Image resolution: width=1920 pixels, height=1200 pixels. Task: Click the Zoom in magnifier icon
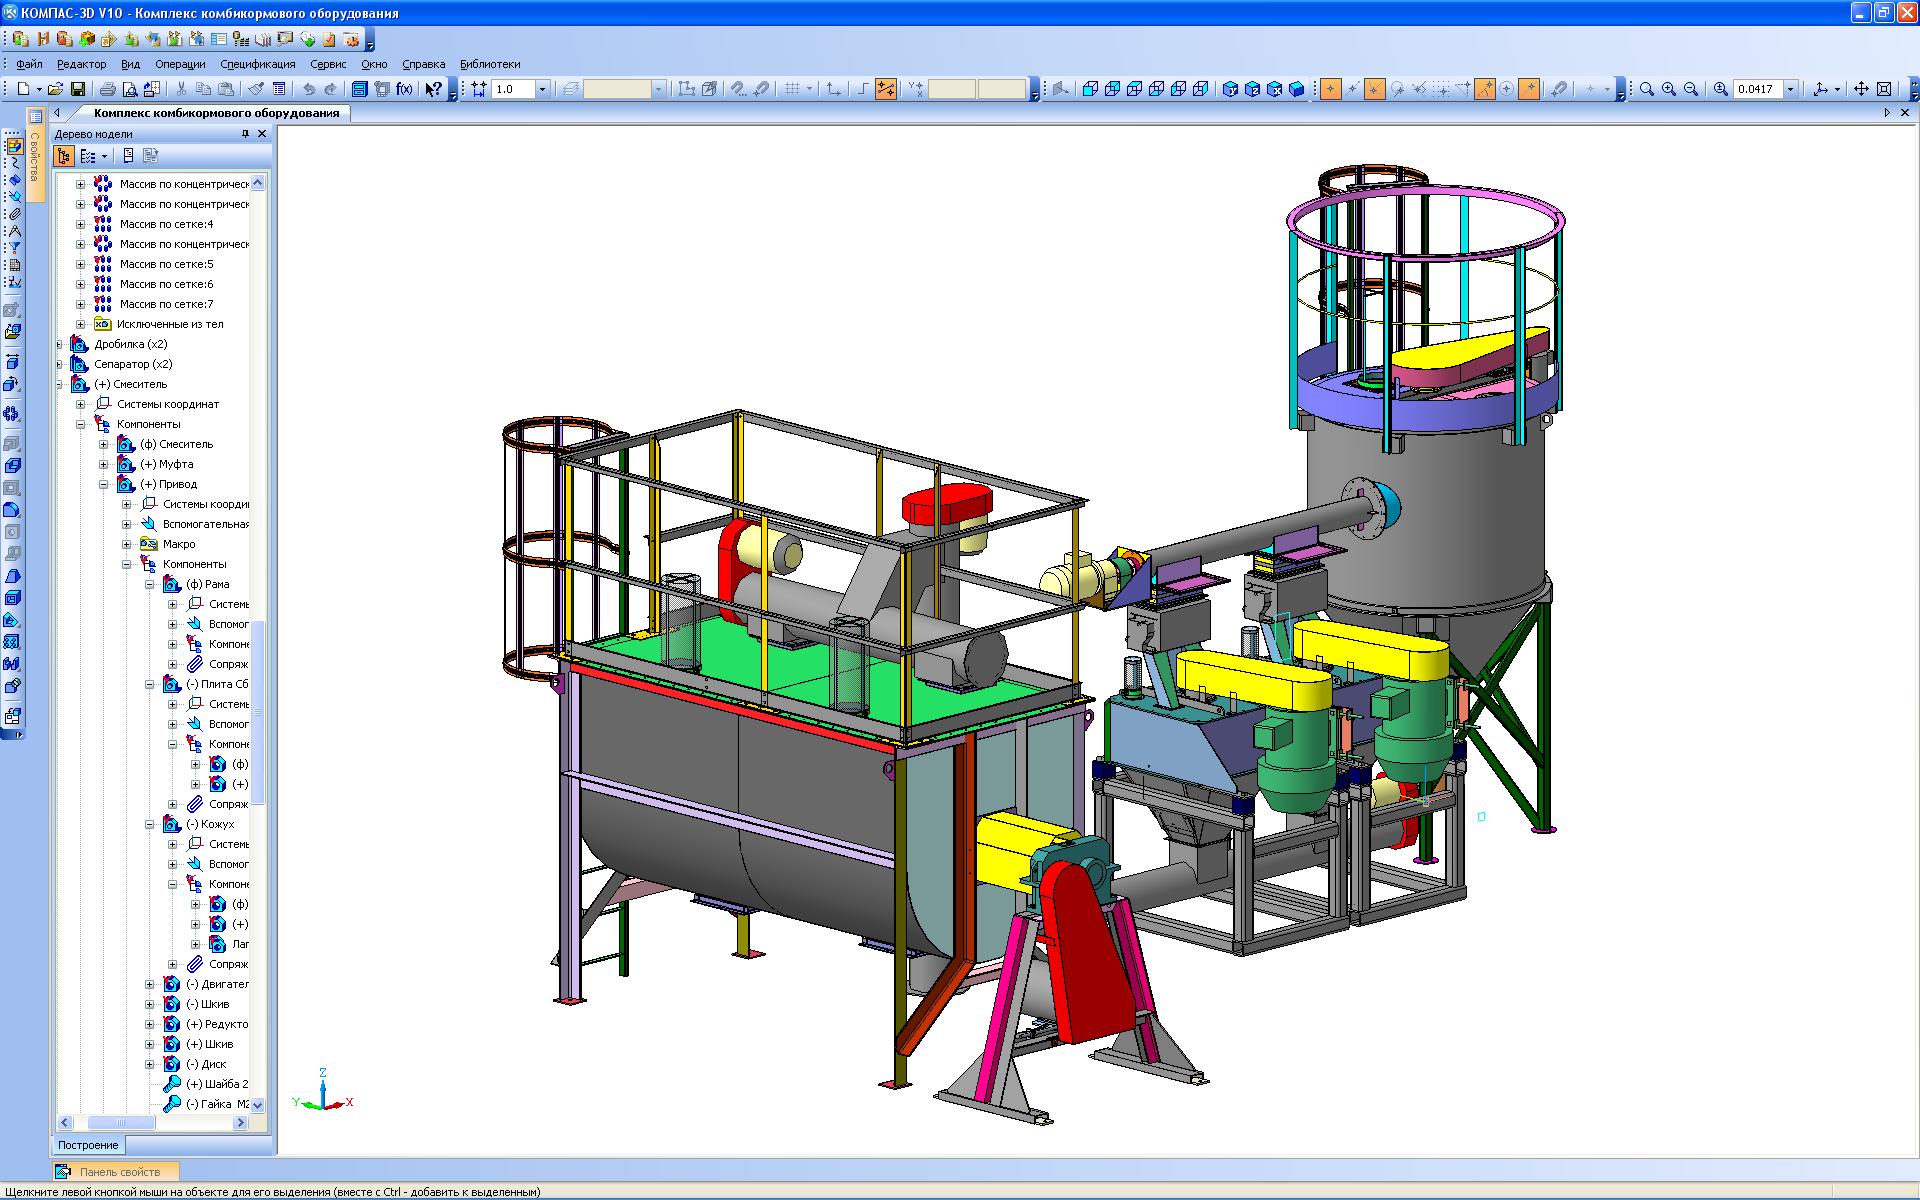[1669, 89]
